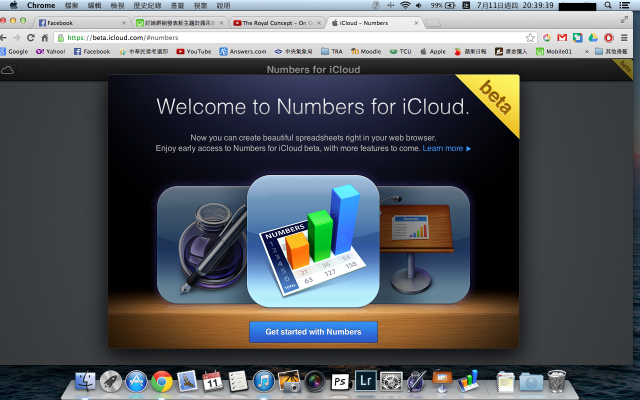Show hidden bookmarks with the chevron
This screenshot has width=640, height=400.
coord(587,52)
